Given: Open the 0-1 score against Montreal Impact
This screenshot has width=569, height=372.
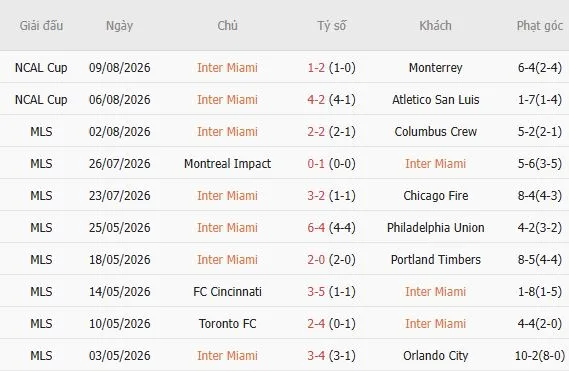Looking at the screenshot, I should click(x=316, y=163).
